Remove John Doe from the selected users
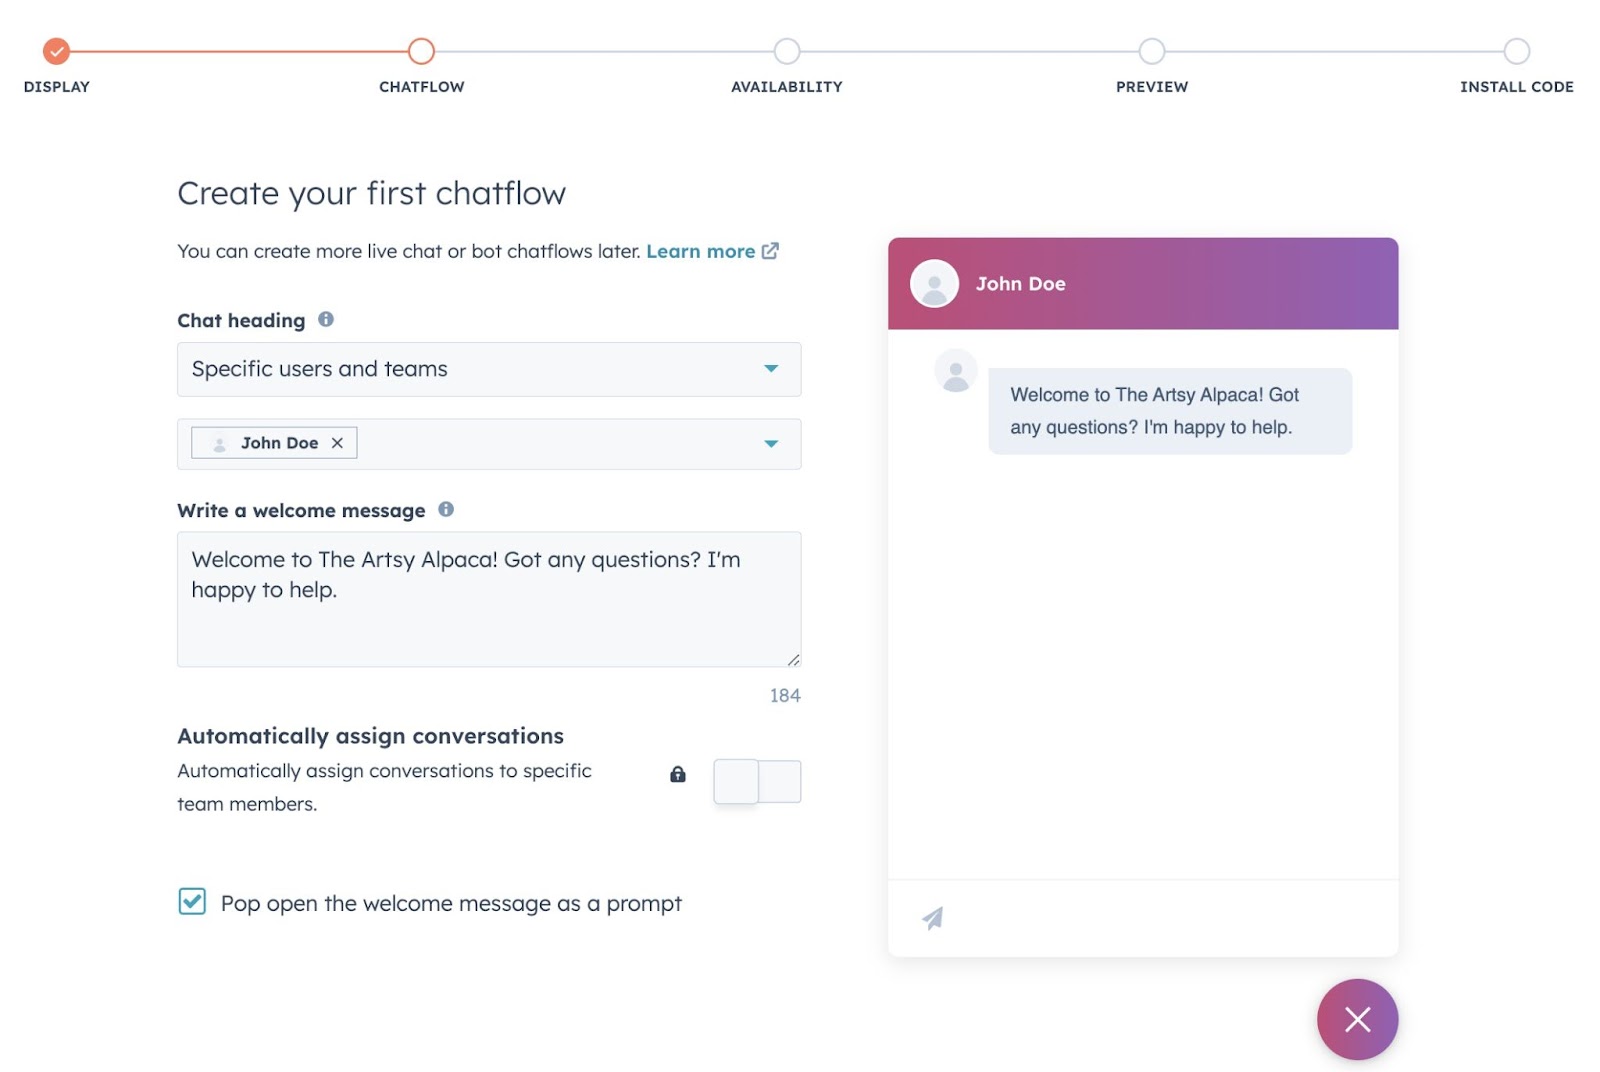 338,442
